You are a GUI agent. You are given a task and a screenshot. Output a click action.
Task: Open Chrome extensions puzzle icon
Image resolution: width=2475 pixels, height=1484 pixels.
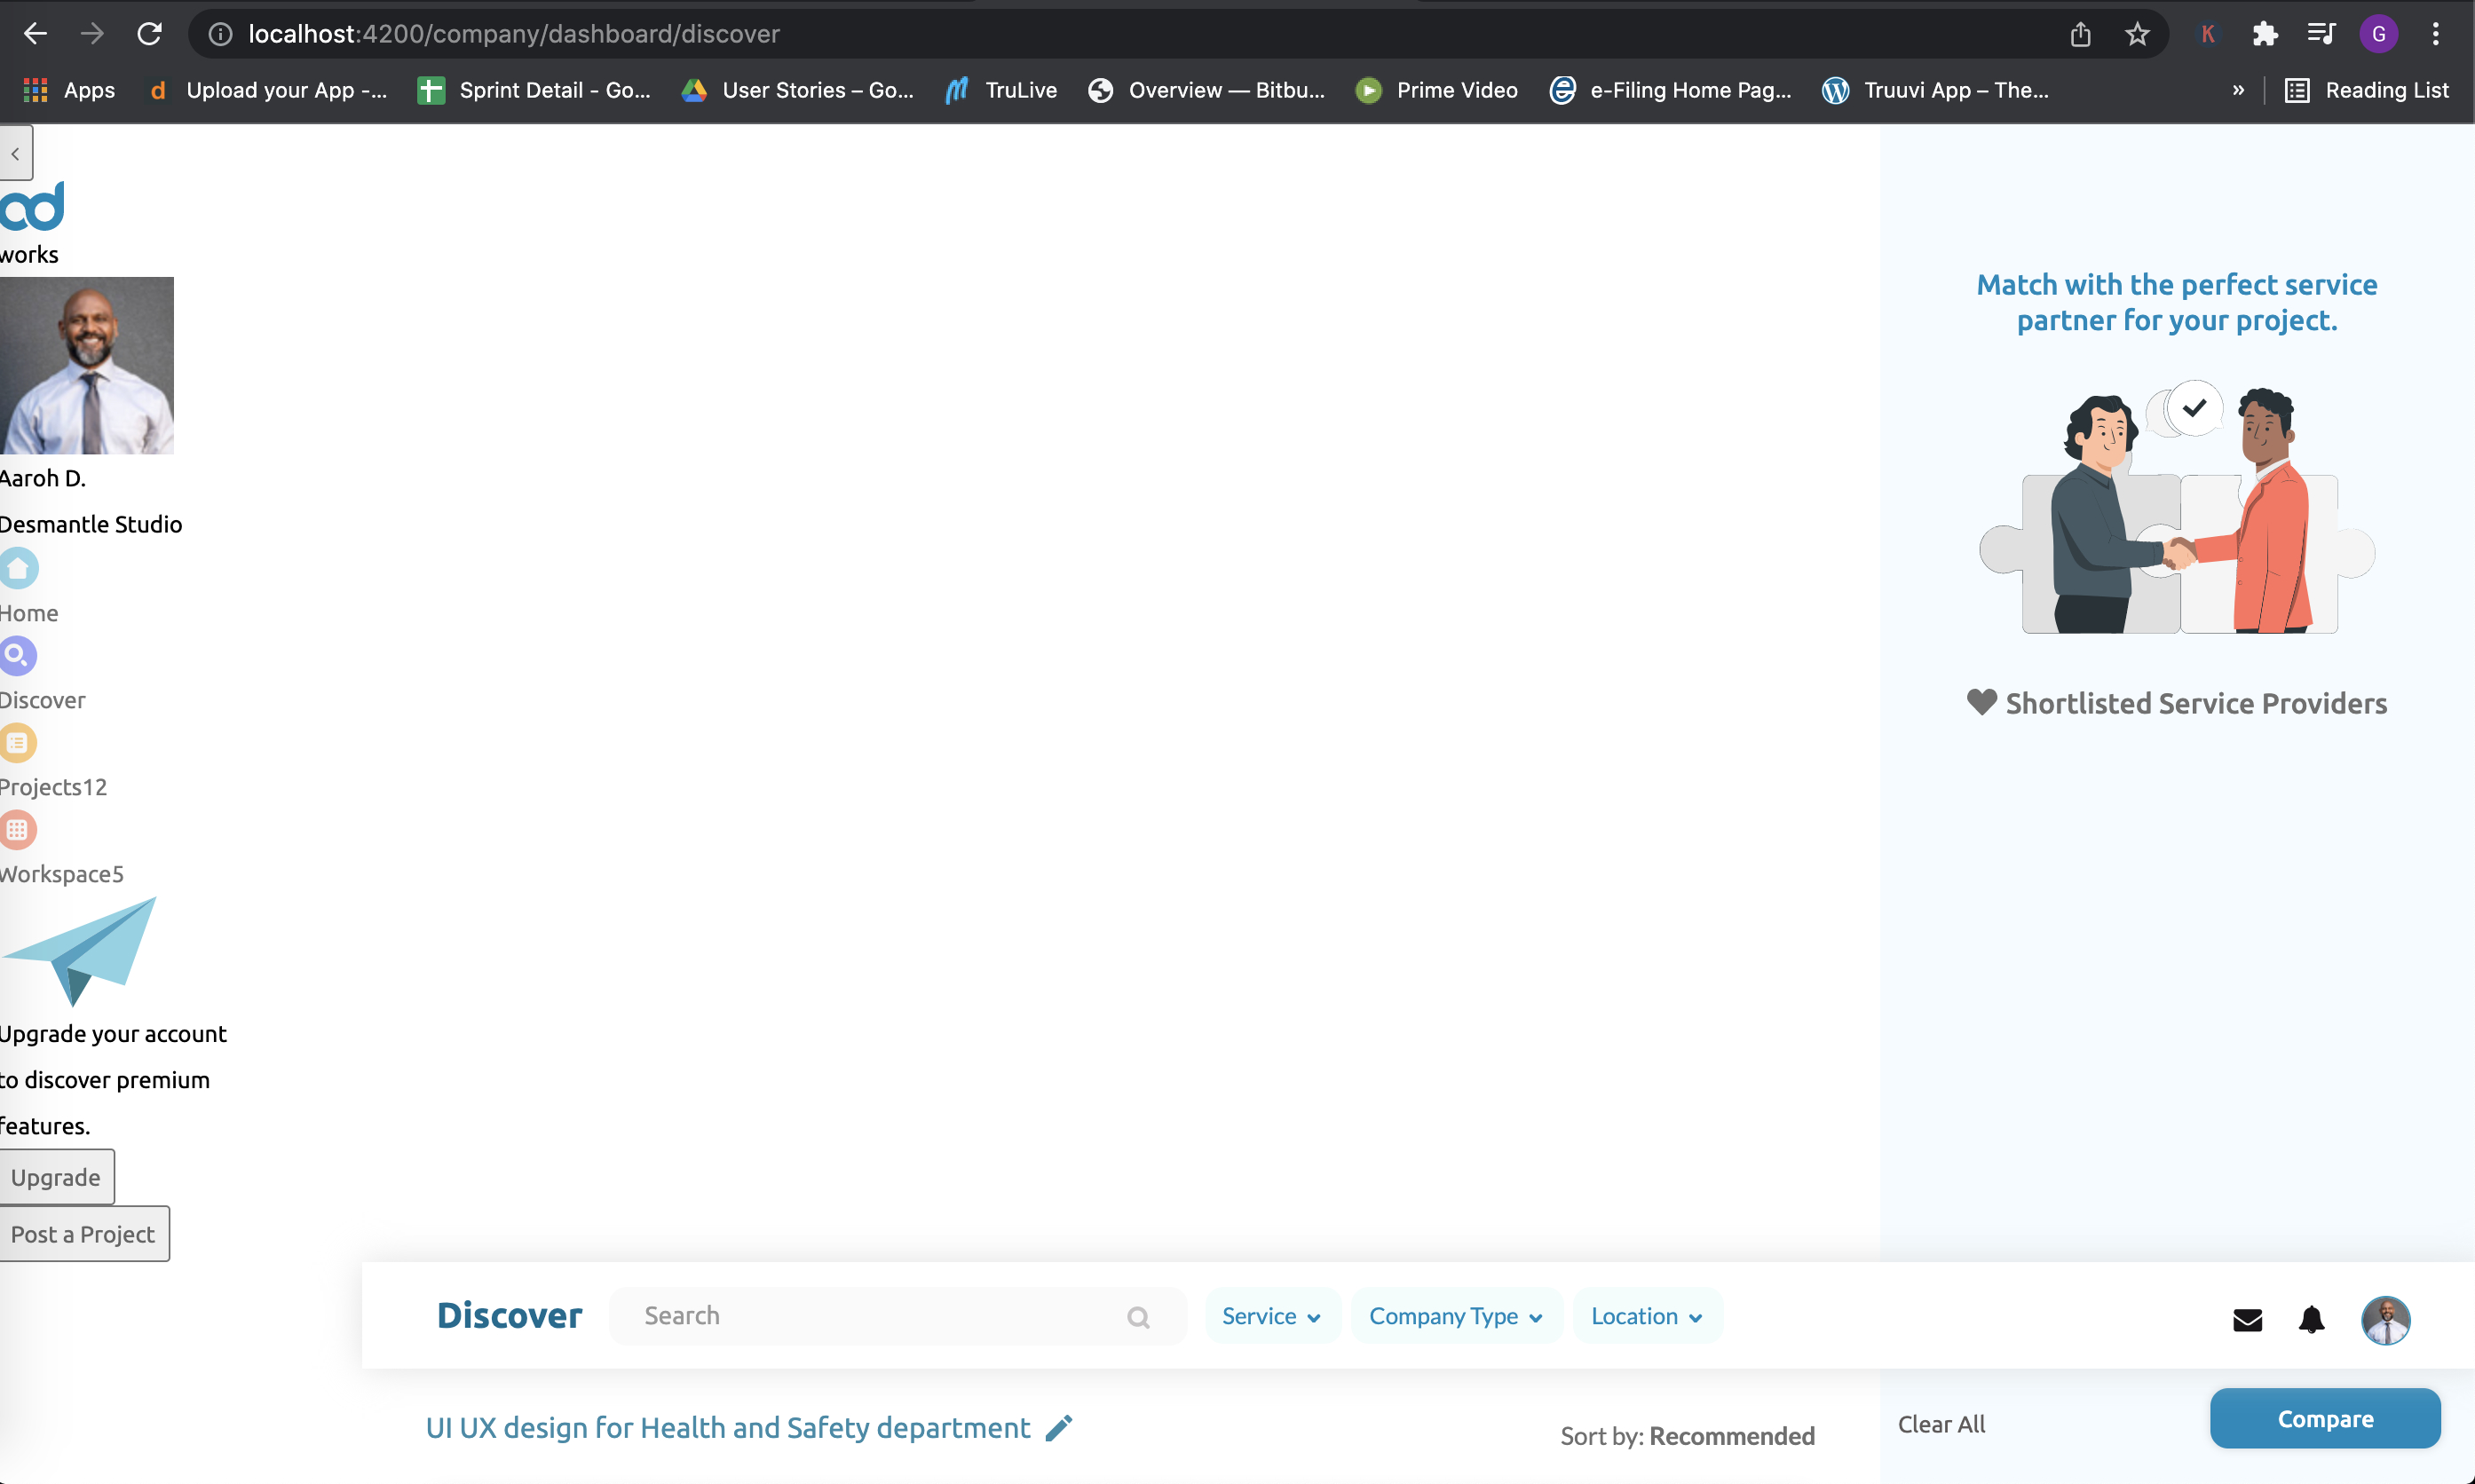(2264, 34)
